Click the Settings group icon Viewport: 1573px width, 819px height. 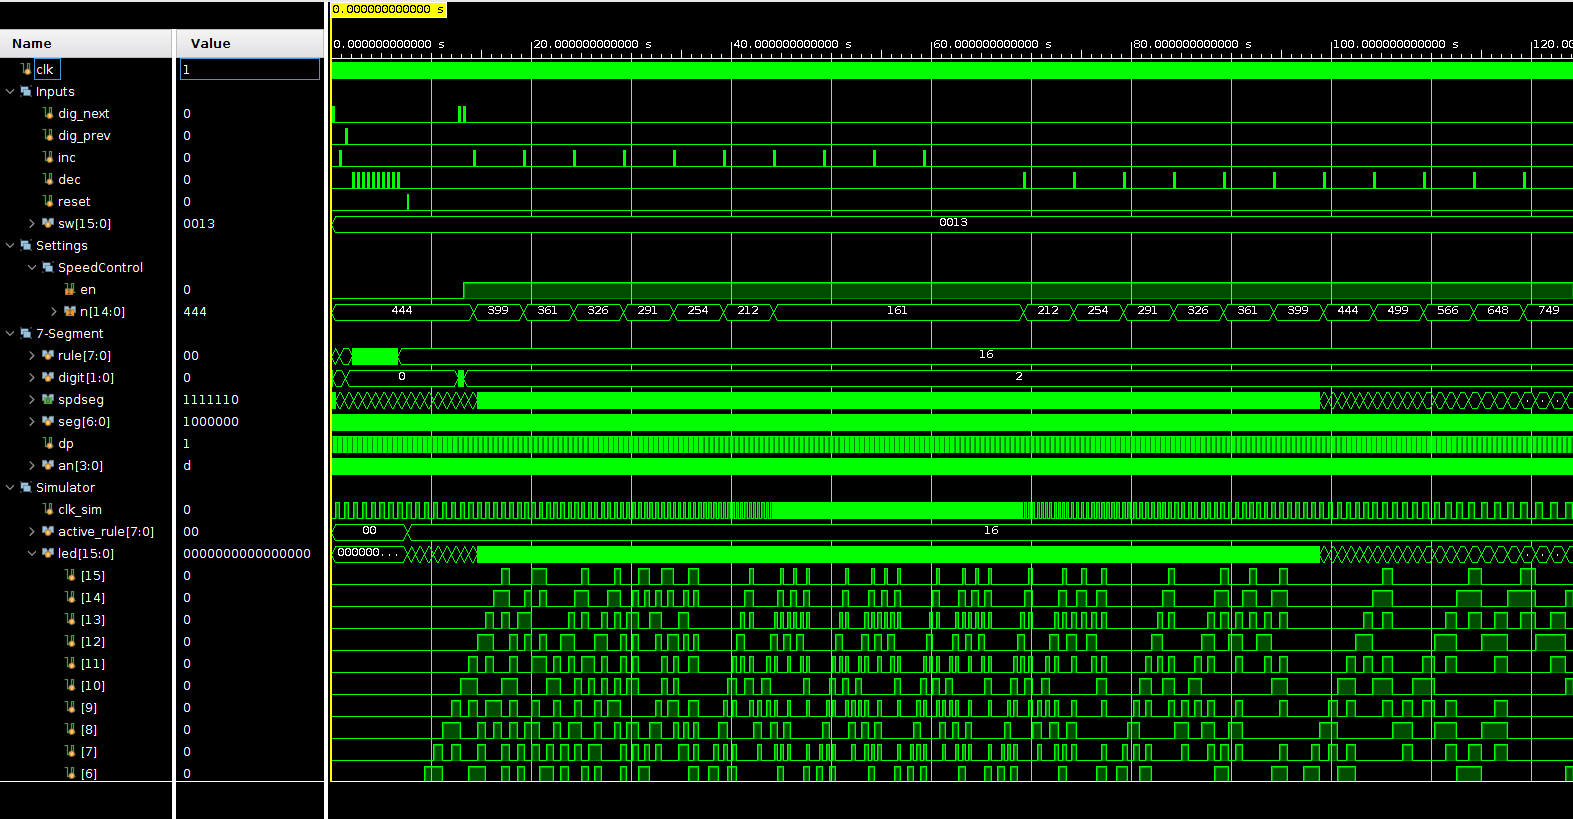tap(26, 245)
